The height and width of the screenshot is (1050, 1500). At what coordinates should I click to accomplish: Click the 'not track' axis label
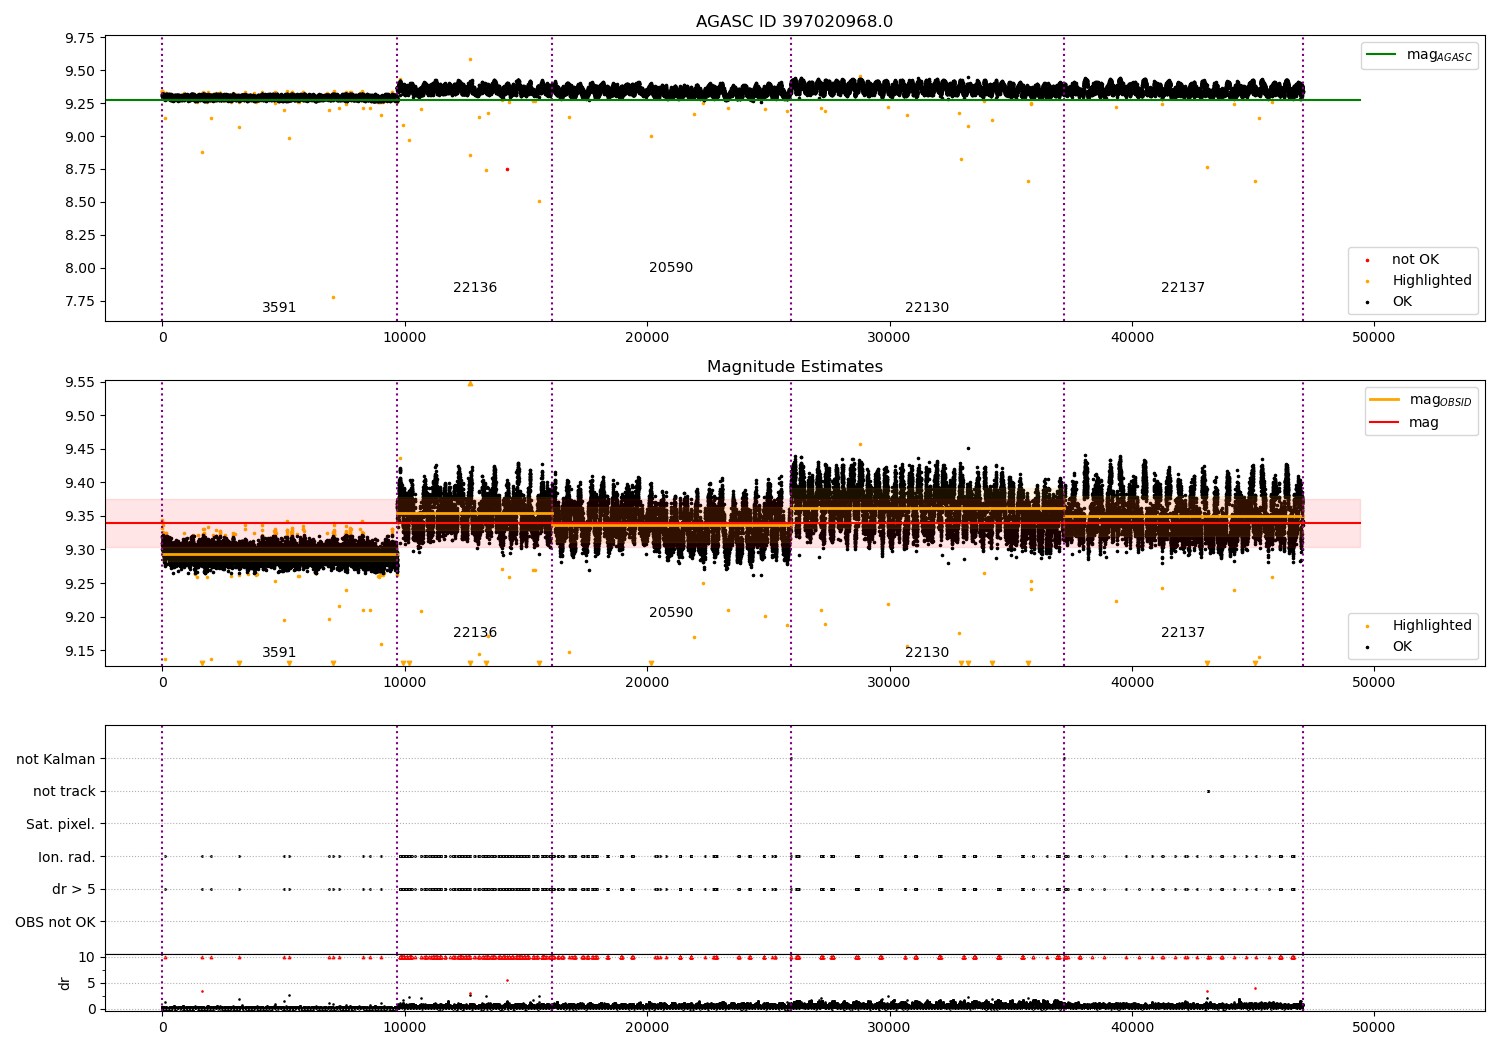[x=64, y=791]
